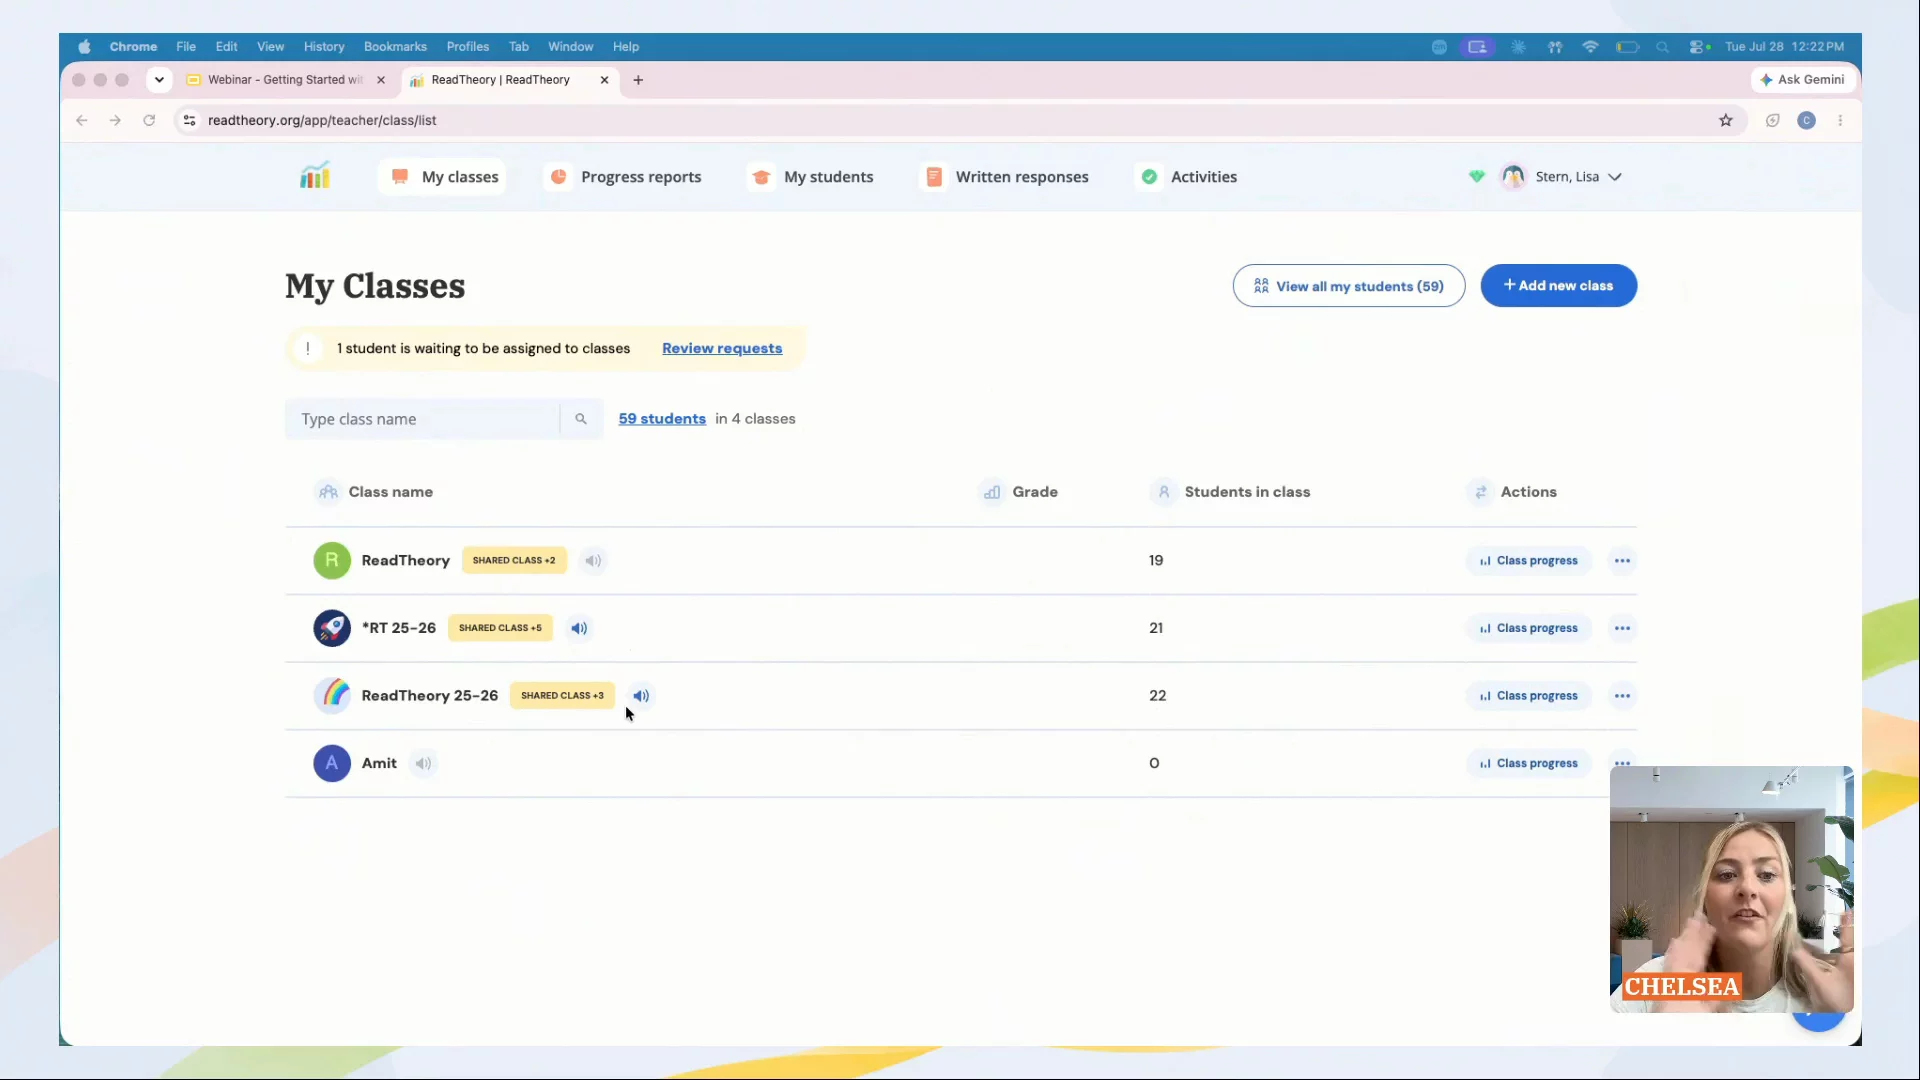The width and height of the screenshot is (1920, 1080).
Task: Click the *RT 25-26 rocket class avatar
Action: (x=332, y=628)
